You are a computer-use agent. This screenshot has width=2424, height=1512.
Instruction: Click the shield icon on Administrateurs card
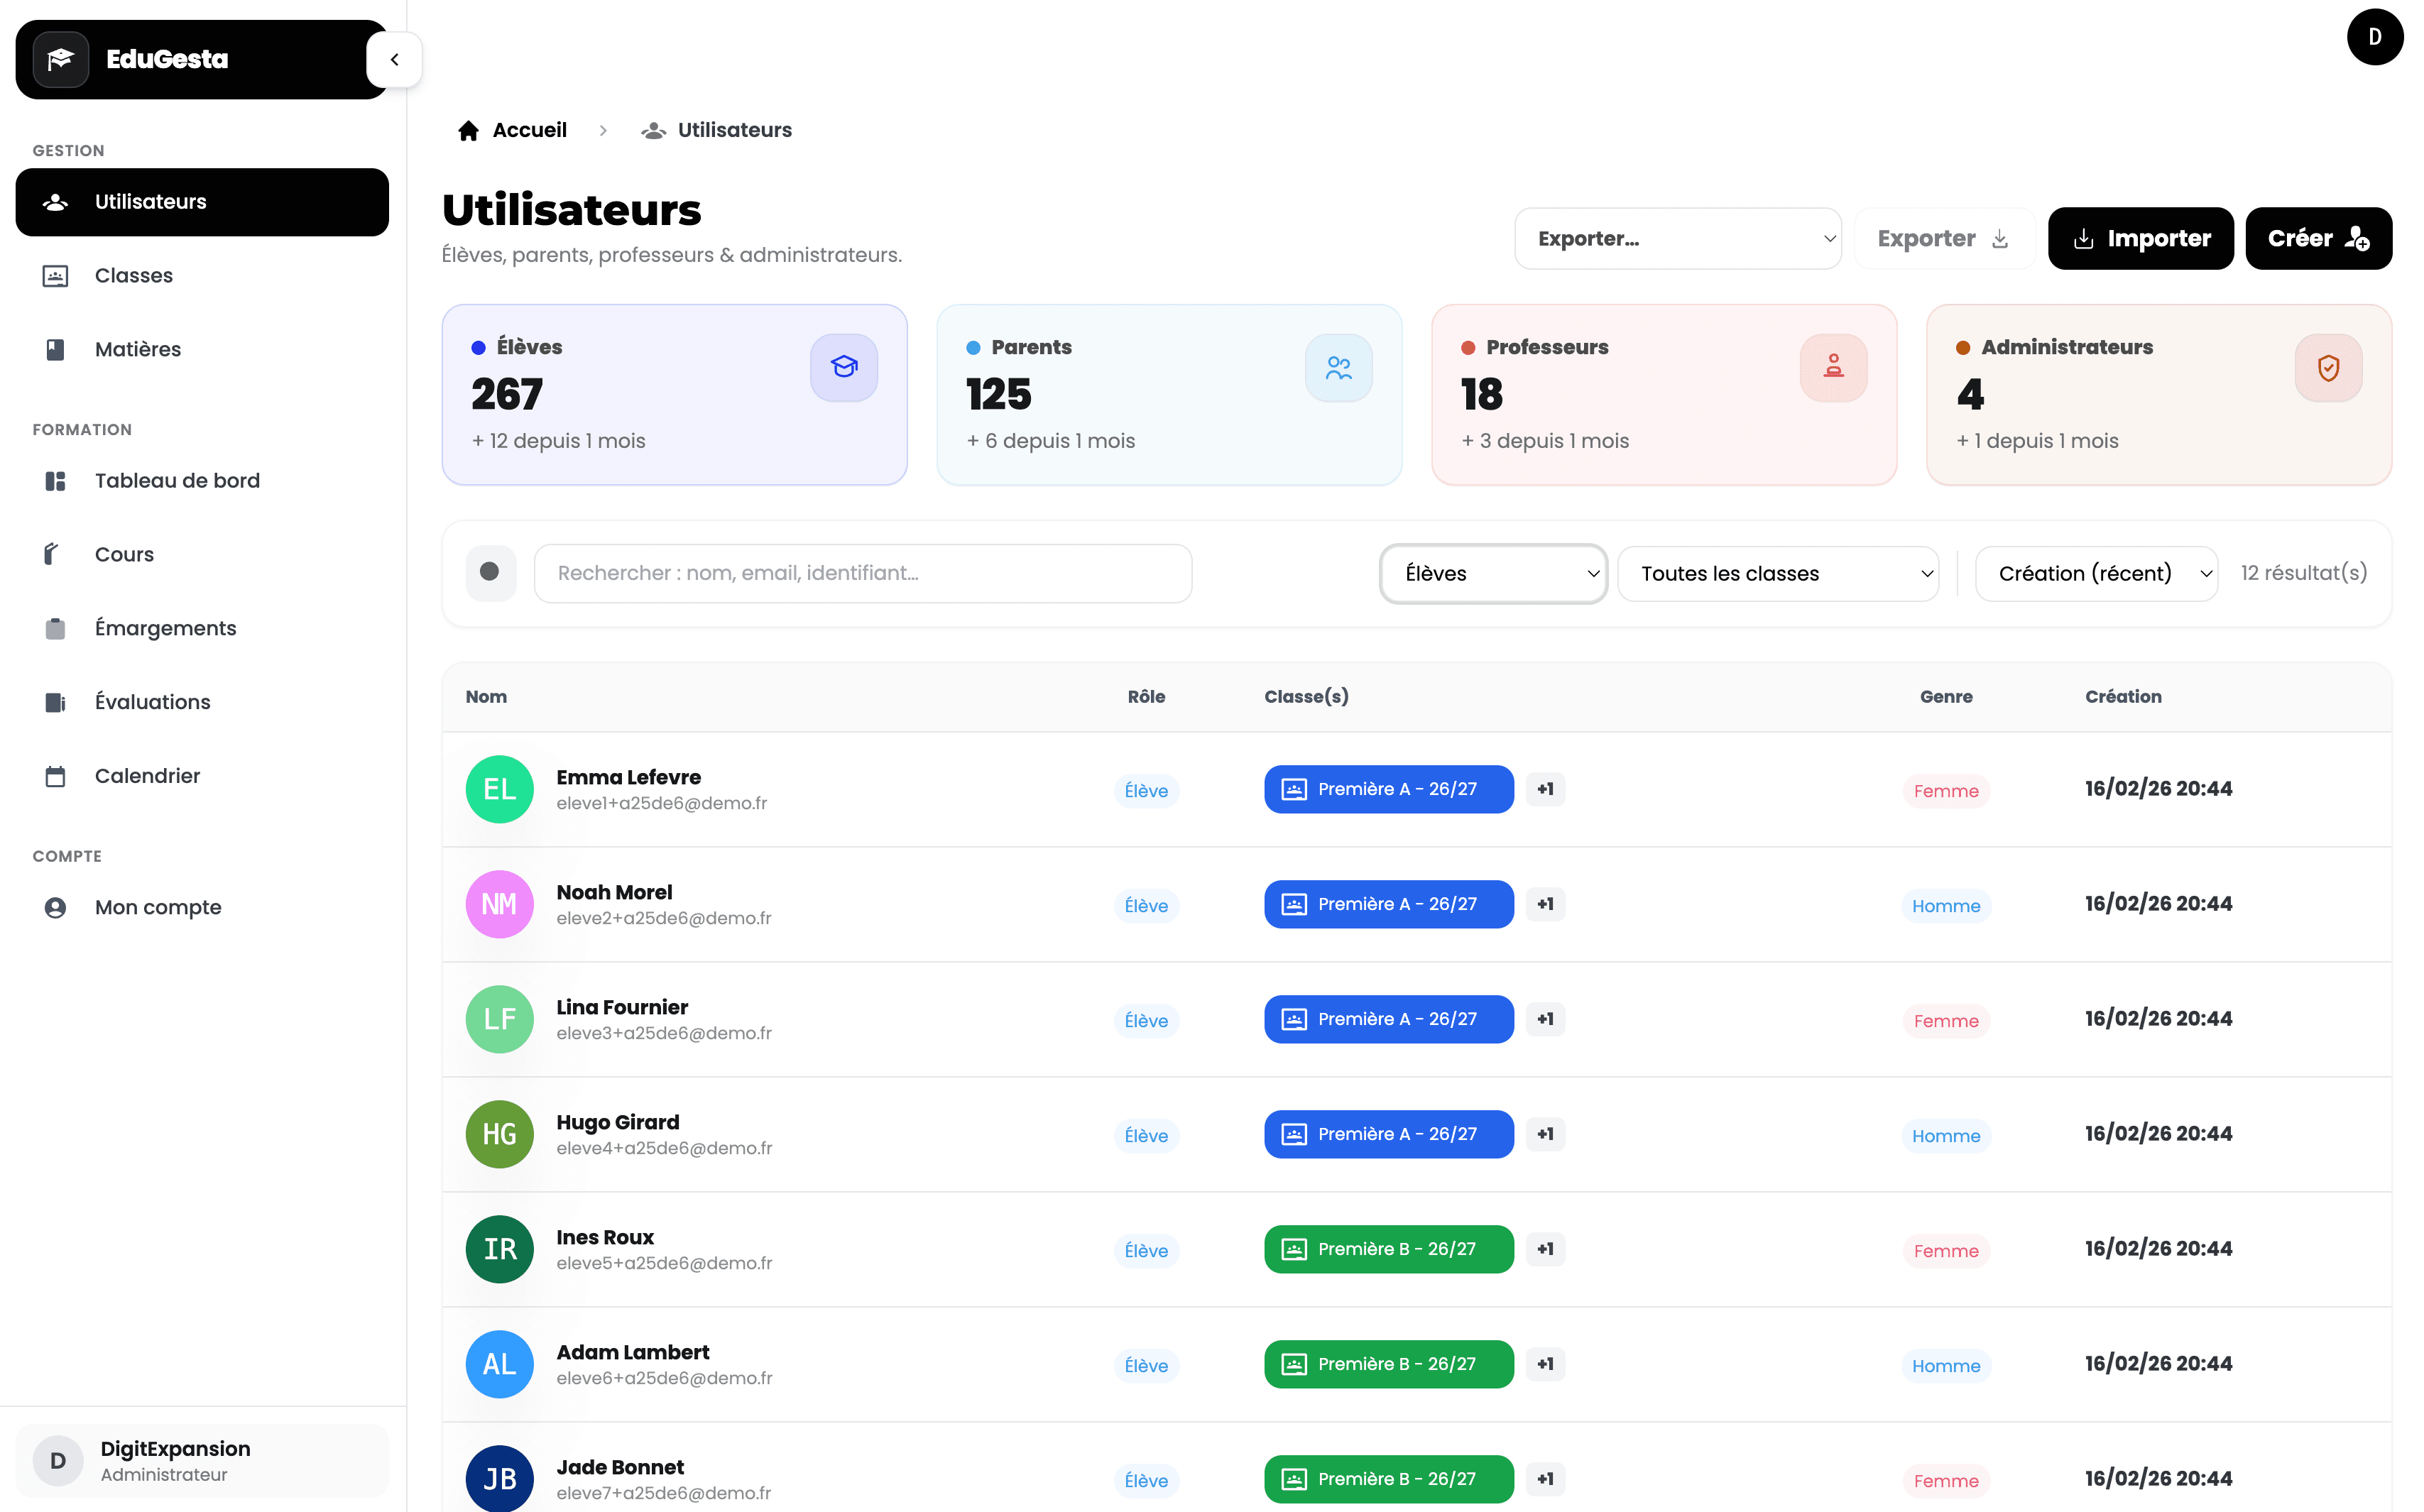2327,367
